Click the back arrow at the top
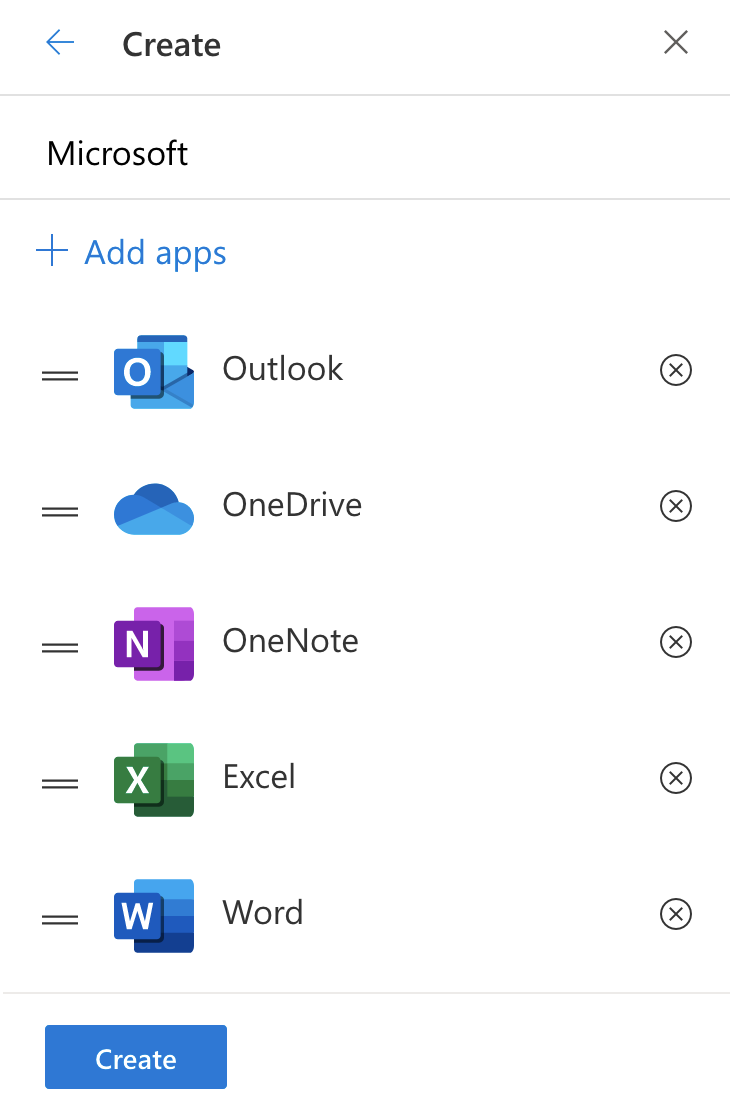The height and width of the screenshot is (1110, 730). (60, 42)
